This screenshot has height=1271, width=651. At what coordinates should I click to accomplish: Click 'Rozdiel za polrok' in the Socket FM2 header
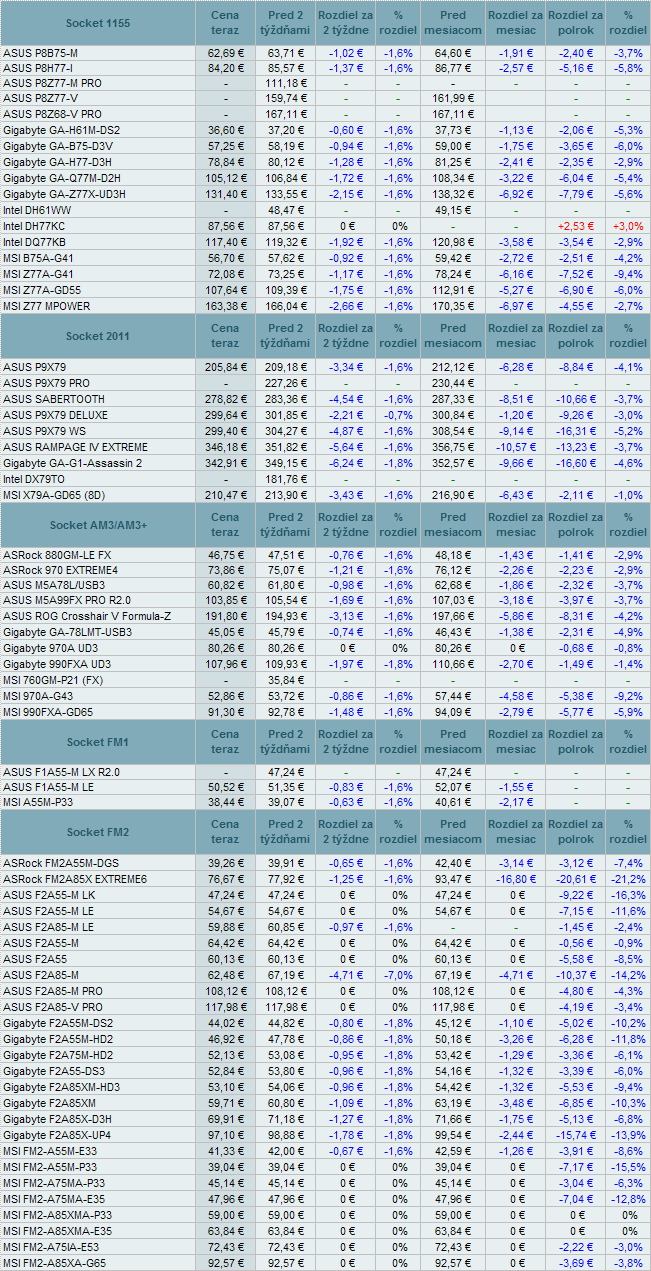click(x=575, y=832)
